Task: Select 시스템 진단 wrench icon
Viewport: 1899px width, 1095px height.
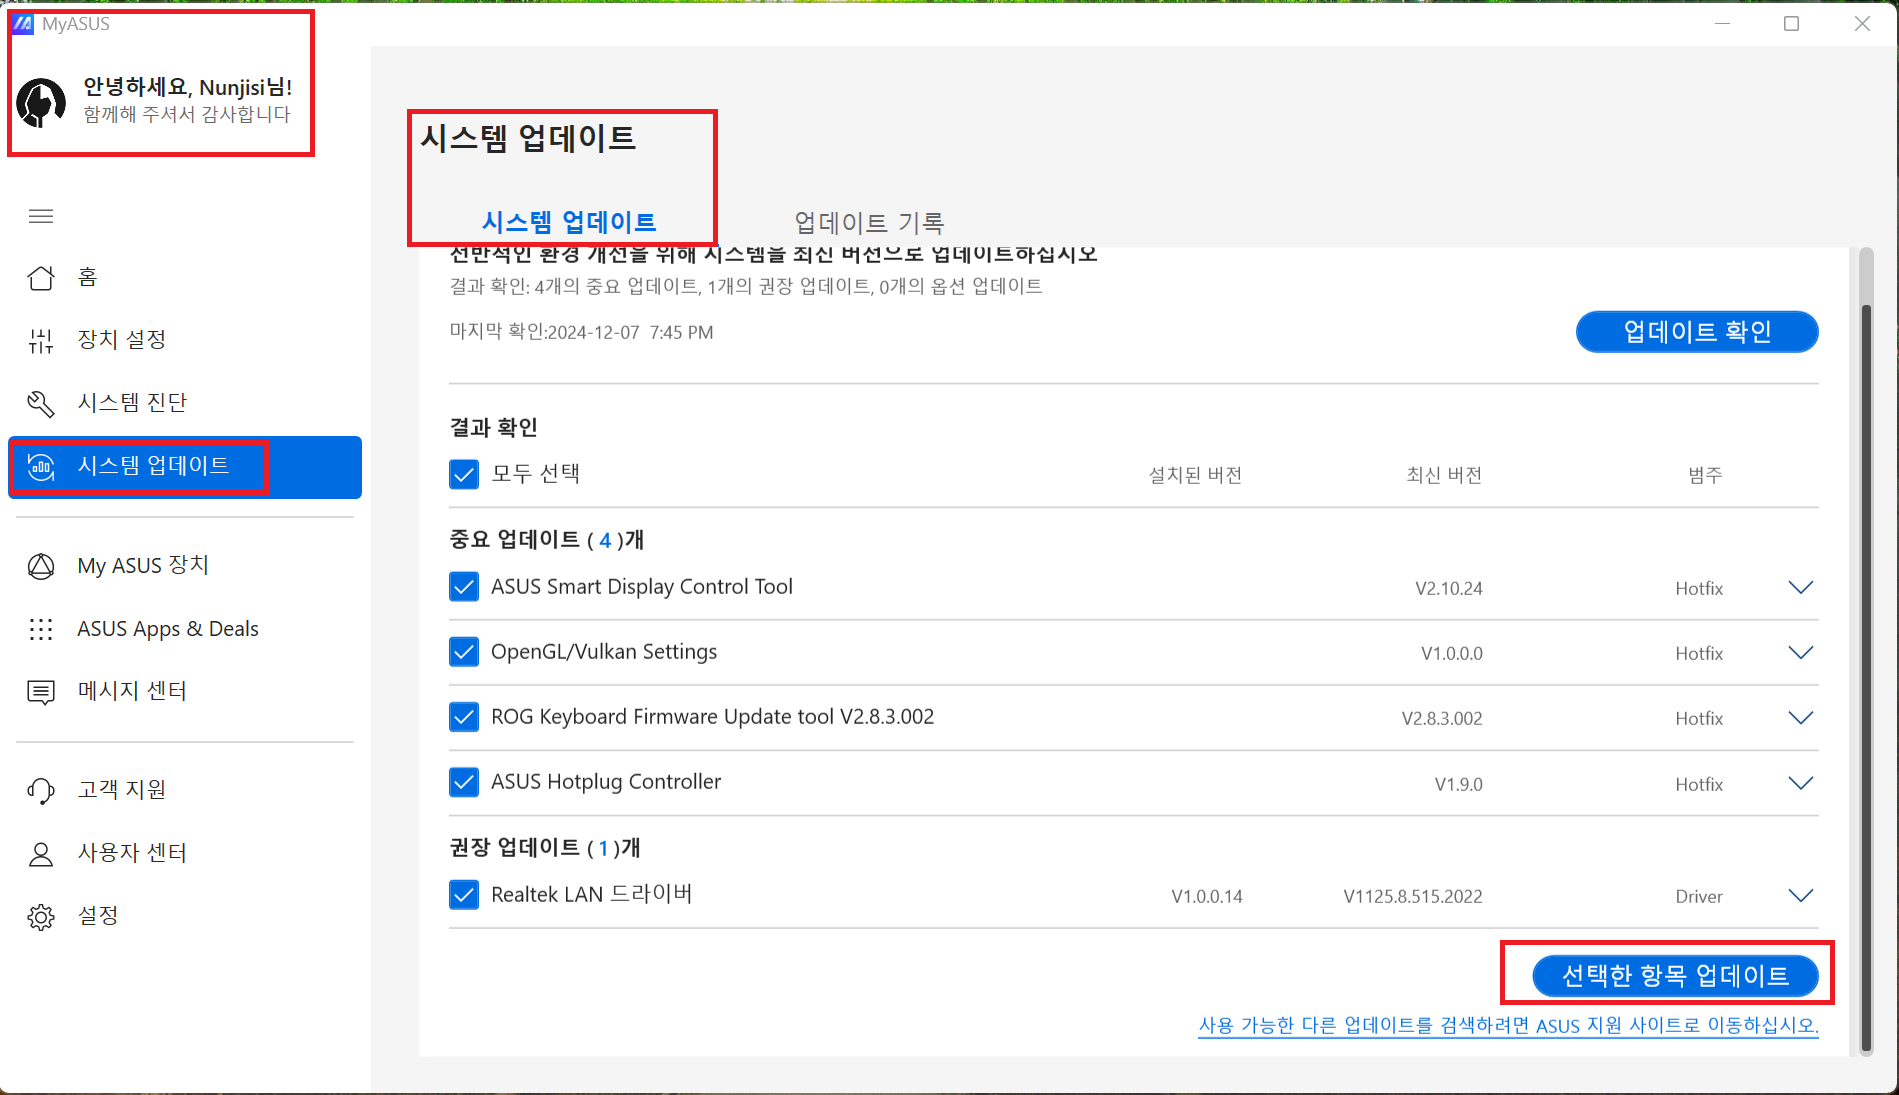Action: coord(41,403)
